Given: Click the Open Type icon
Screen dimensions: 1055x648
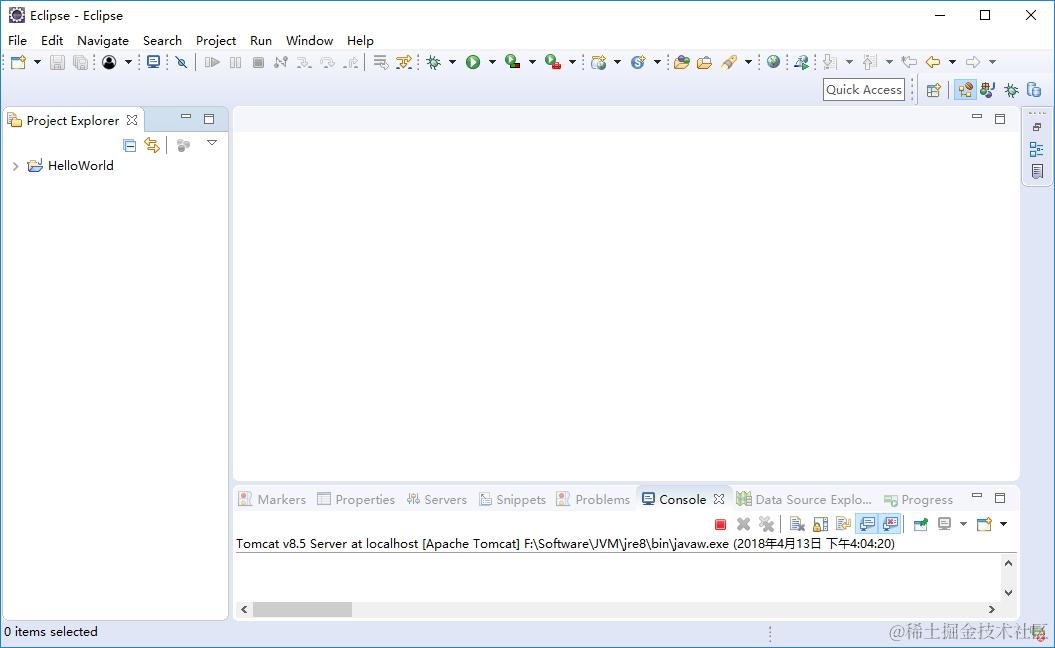Looking at the screenshot, I should (682, 63).
